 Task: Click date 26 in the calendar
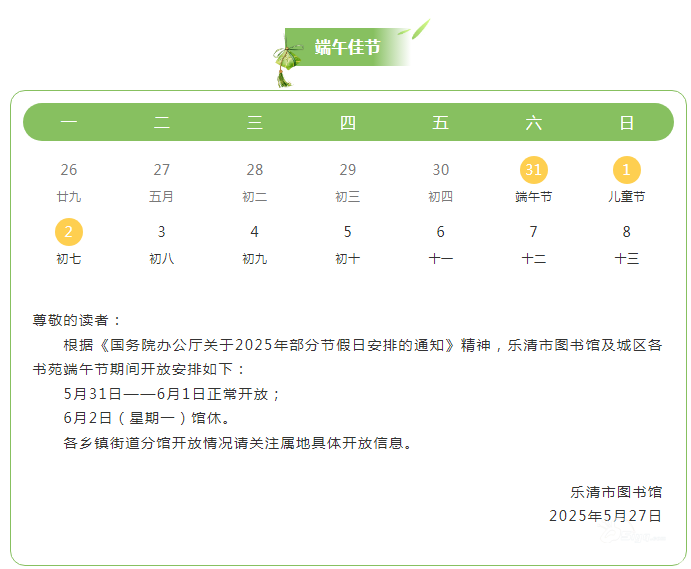tap(69, 170)
